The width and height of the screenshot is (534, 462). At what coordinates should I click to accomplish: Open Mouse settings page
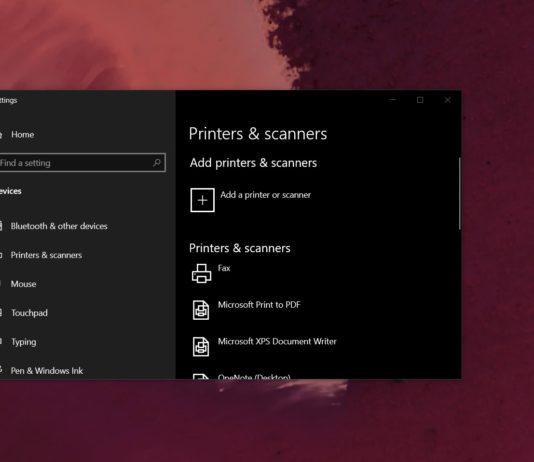(23, 284)
